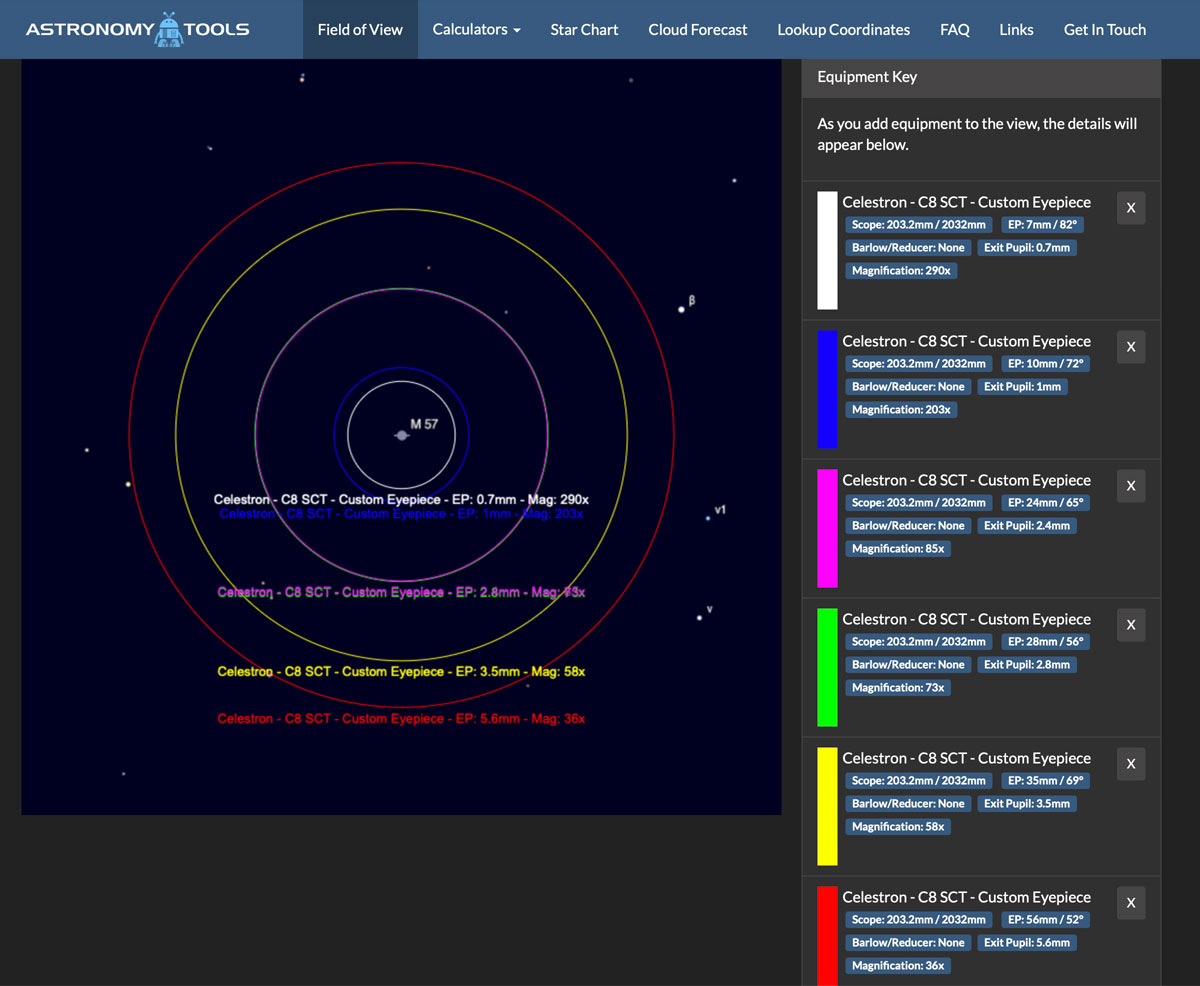Open the Field of View tab
The height and width of the screenshot is (986, 1200).
[360, 29]
